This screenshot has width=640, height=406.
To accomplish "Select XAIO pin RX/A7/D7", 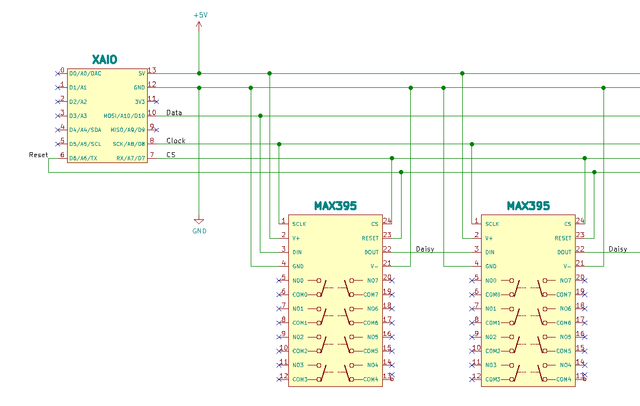I will [131, 158].
